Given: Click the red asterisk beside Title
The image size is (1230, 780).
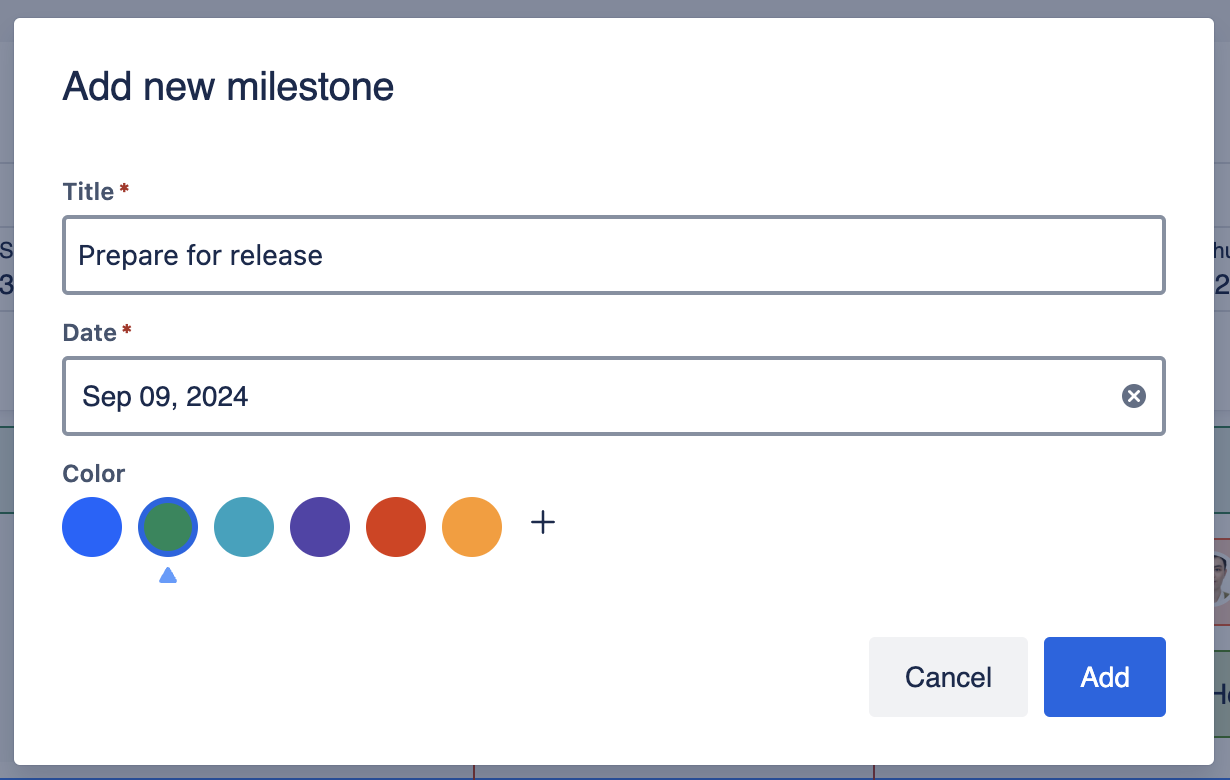Looking at the screenshot, I should coord(124,189).
